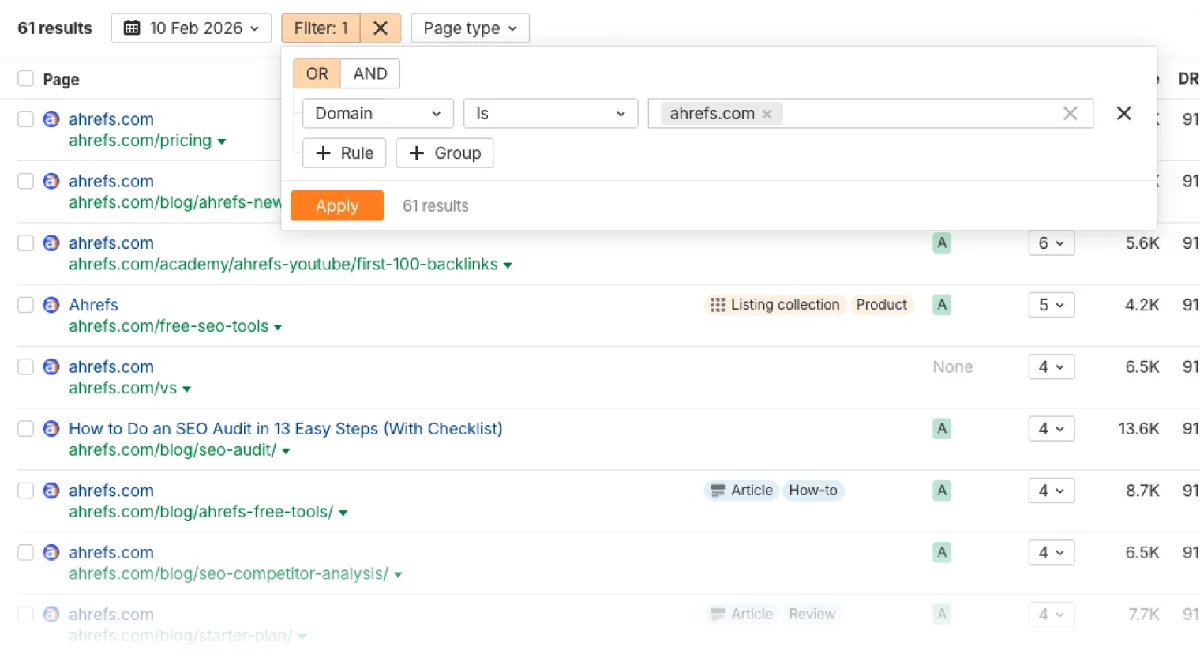
Task: Click the calendar icon next to 10 Feb 2026
Action: point(132,28)
